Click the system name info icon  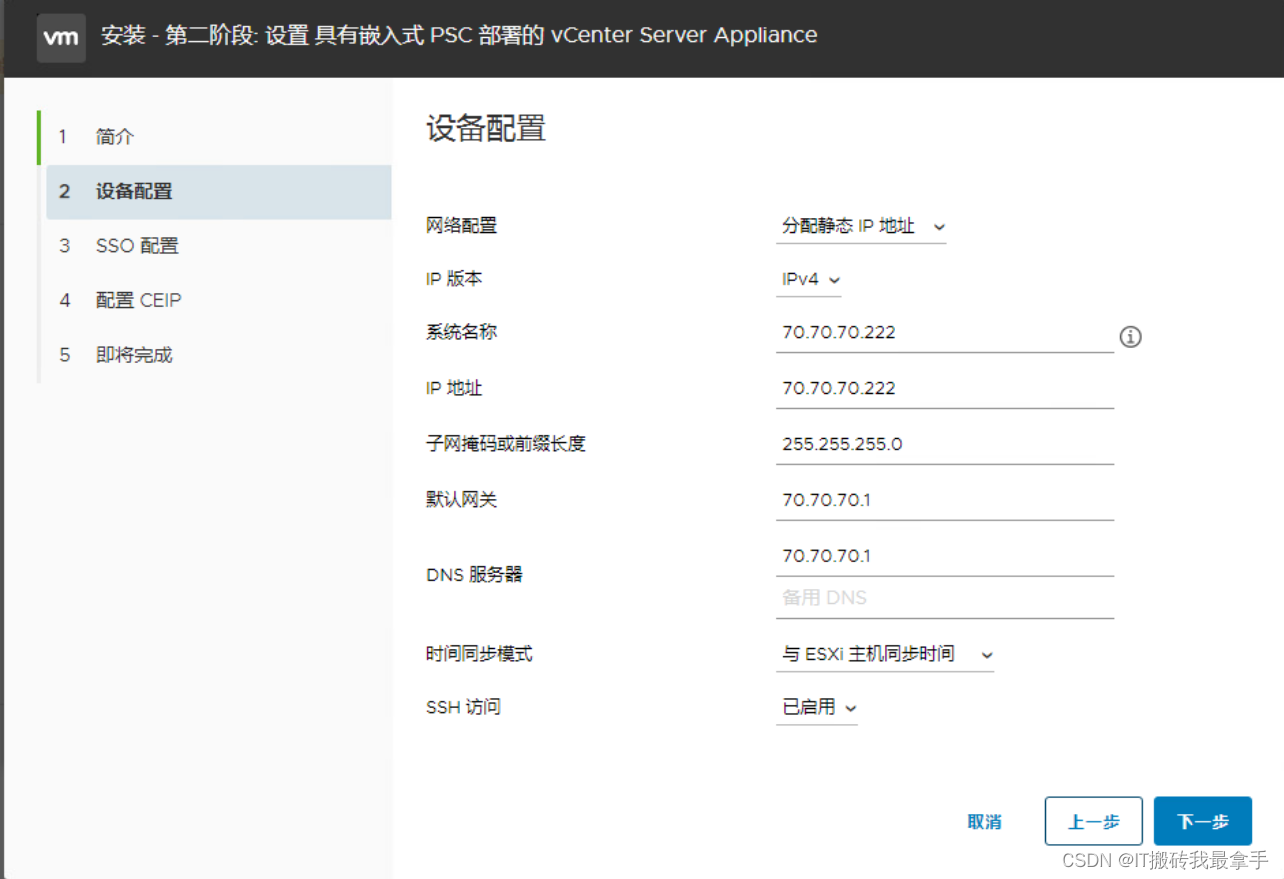[x=1130, y=337]
